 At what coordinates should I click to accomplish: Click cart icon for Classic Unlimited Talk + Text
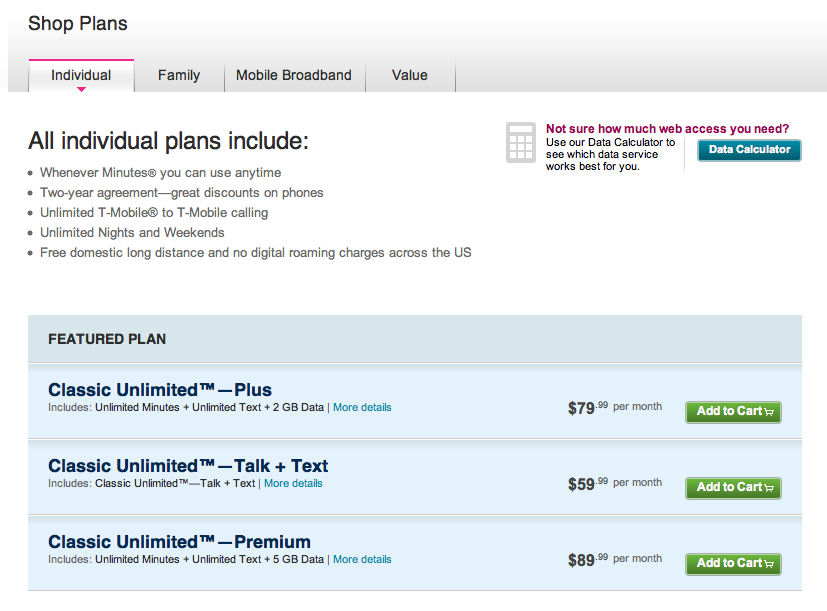(x=771, y=488)
